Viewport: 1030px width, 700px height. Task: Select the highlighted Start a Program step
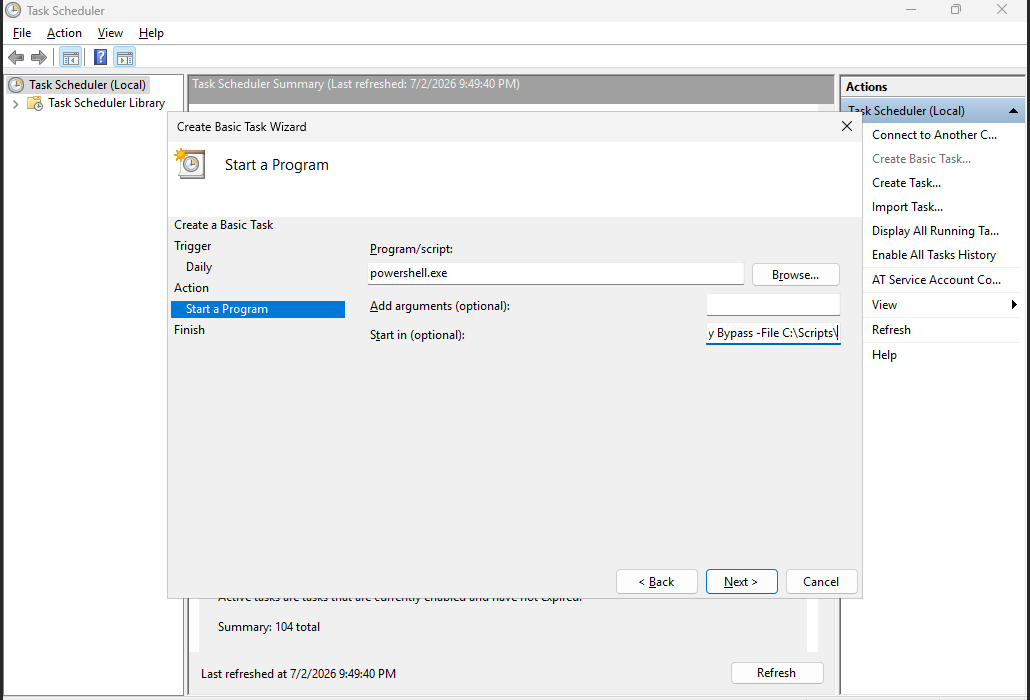coord(258,309)
